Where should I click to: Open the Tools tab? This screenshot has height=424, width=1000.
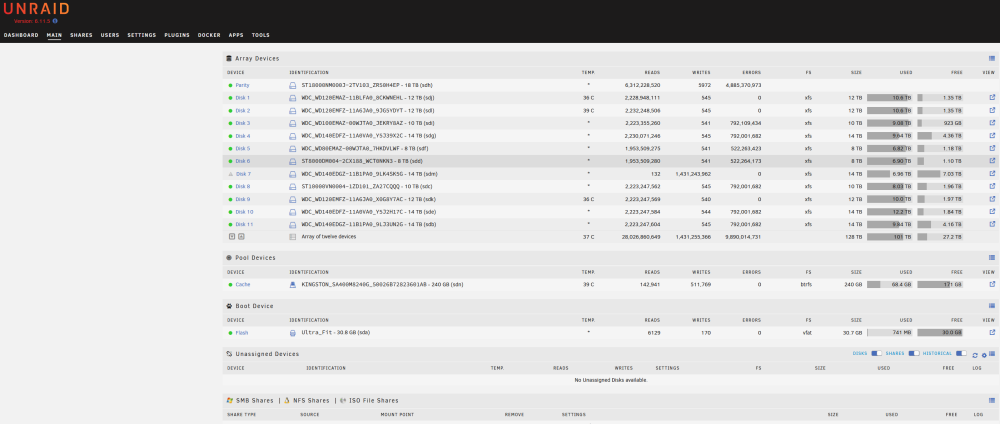(x=260, y=35)
